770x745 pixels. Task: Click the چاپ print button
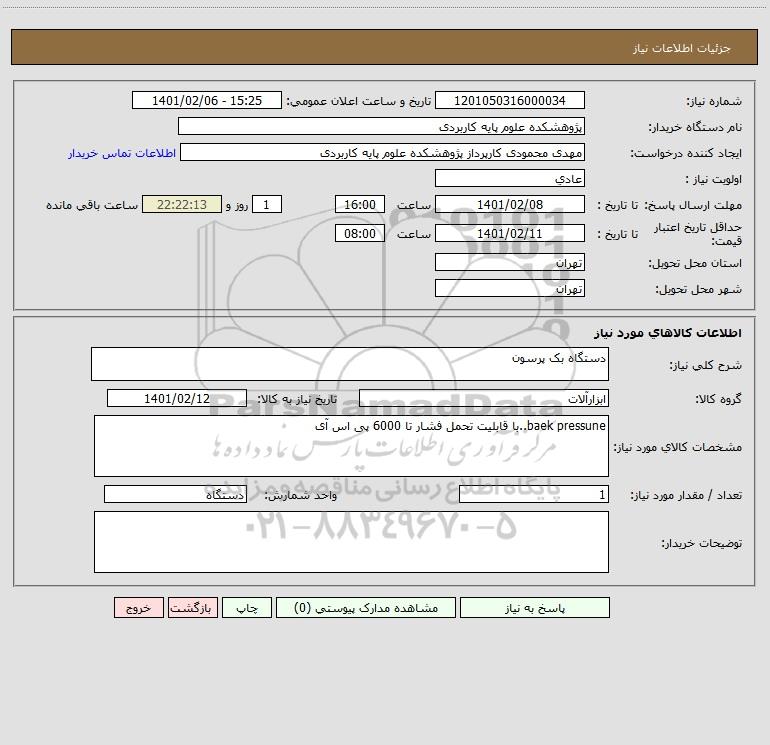[x=247, y=608]
